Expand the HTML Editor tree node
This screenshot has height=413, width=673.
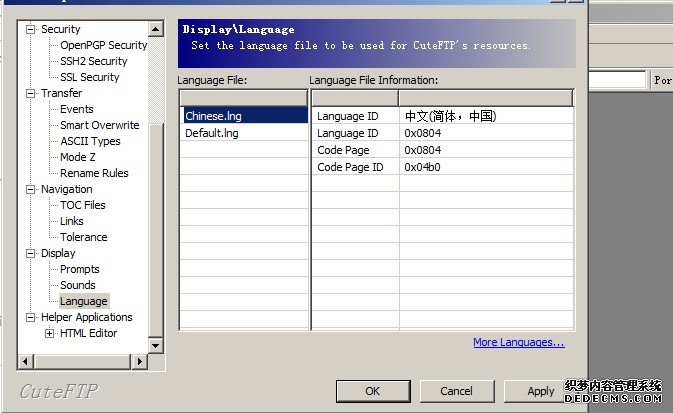click(49, 333)
